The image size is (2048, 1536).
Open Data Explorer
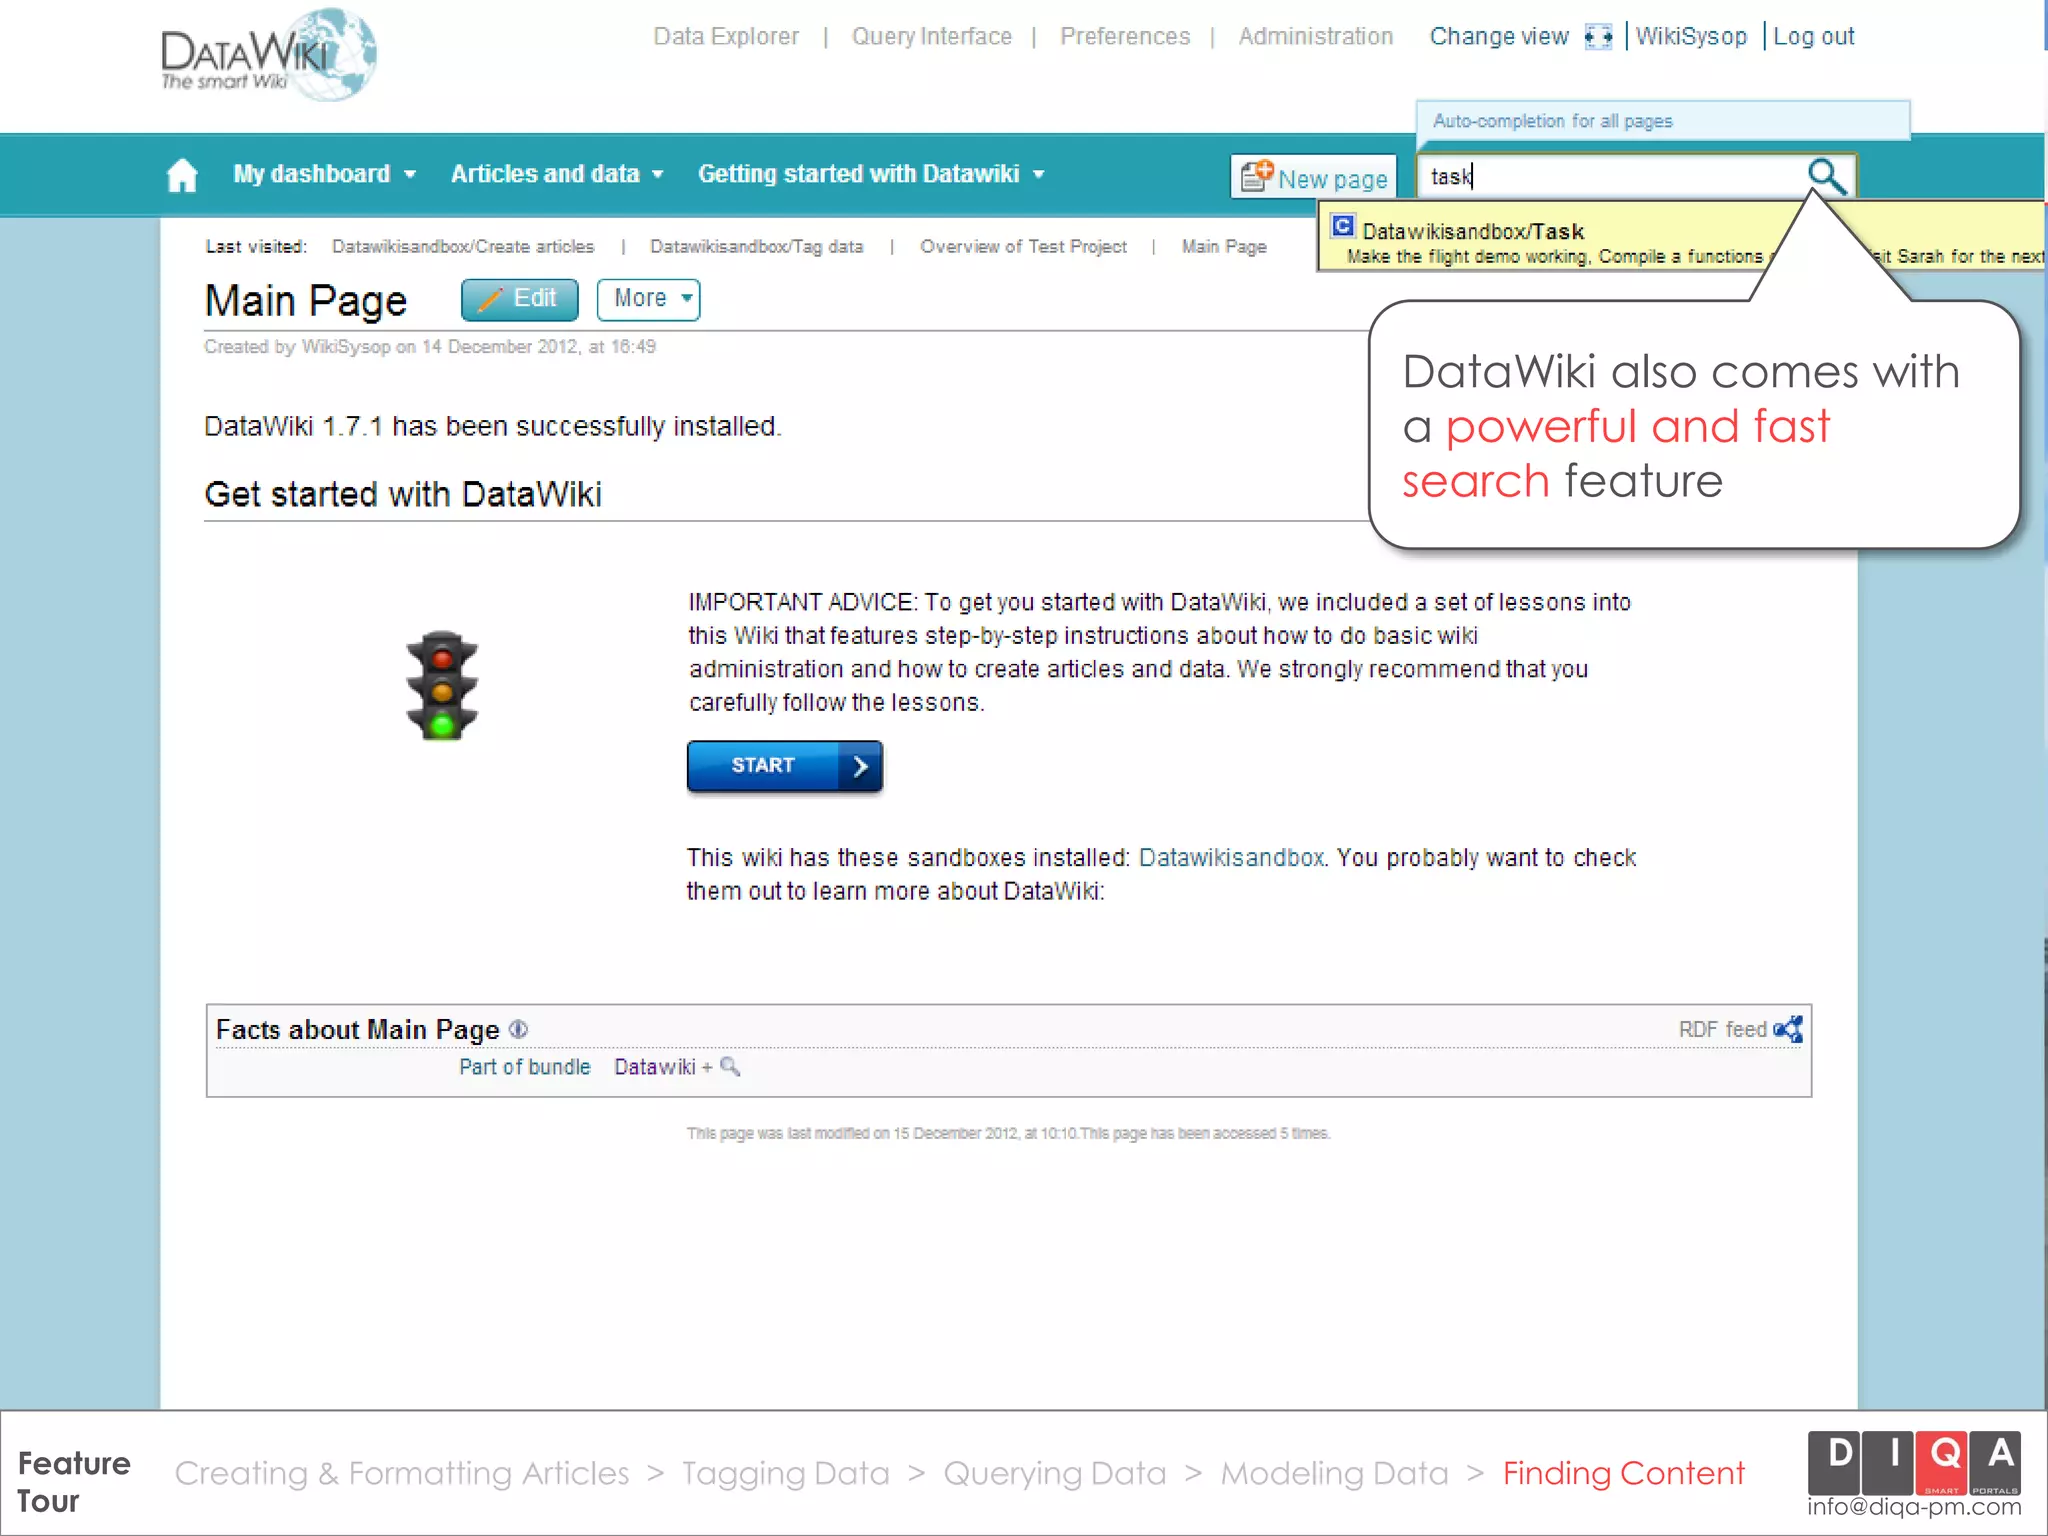(x=726, y=37)
